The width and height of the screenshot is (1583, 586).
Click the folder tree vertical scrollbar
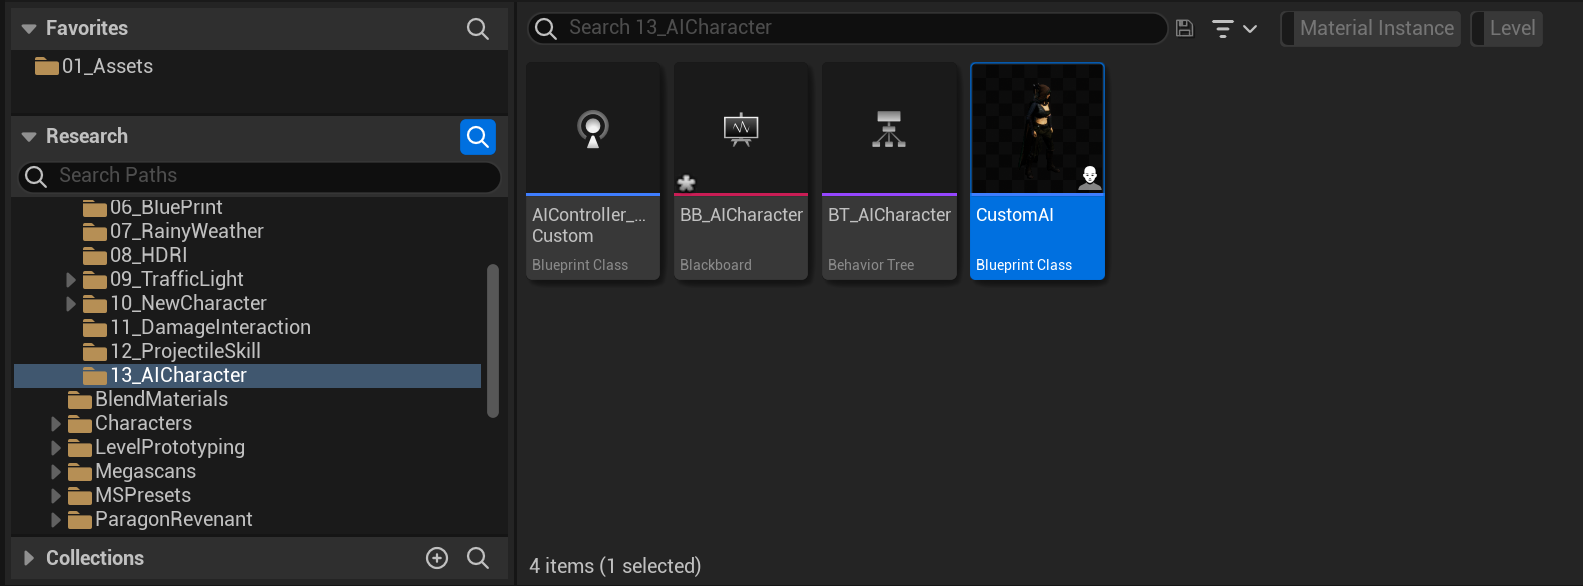point(492,340)
